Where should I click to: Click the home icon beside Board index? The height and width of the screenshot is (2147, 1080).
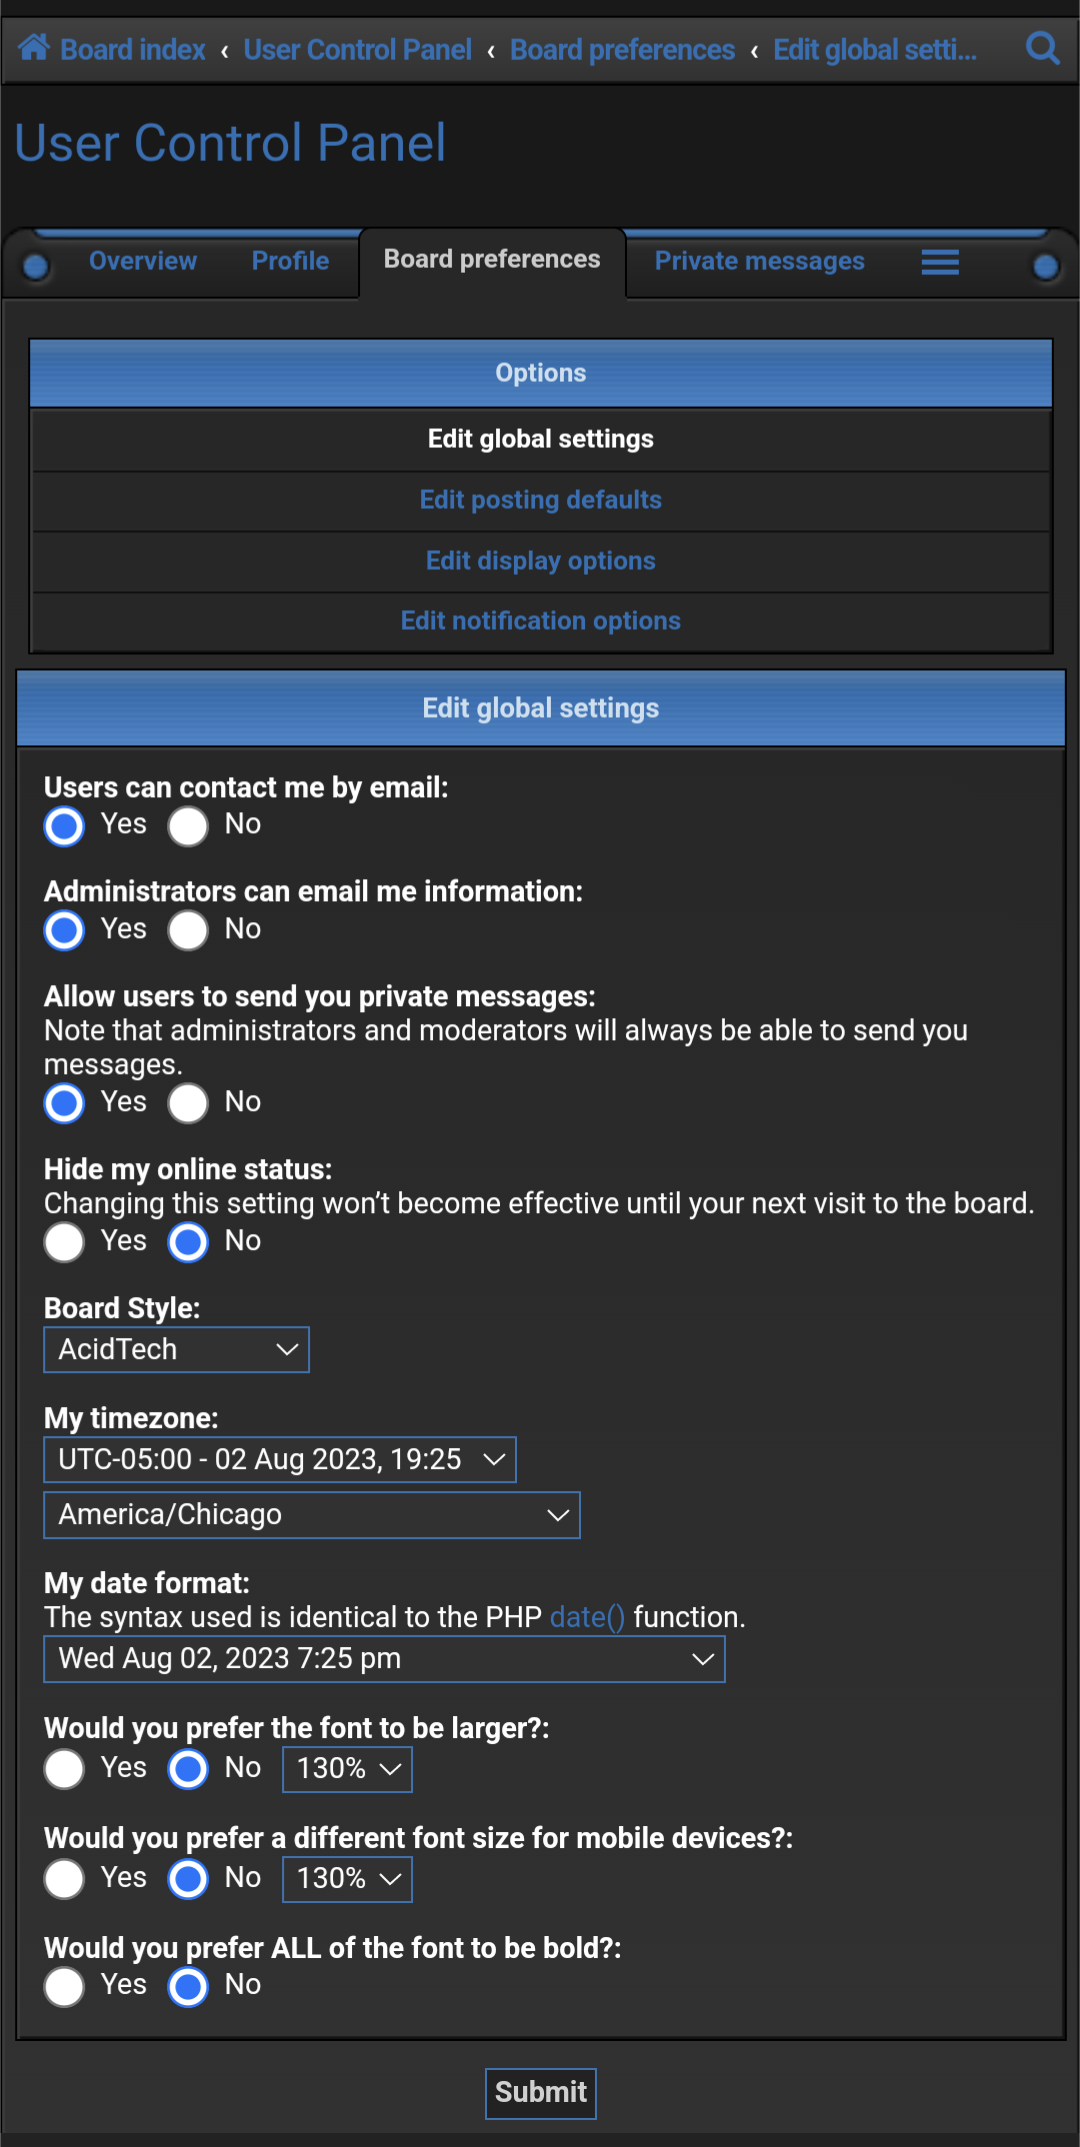34,47
